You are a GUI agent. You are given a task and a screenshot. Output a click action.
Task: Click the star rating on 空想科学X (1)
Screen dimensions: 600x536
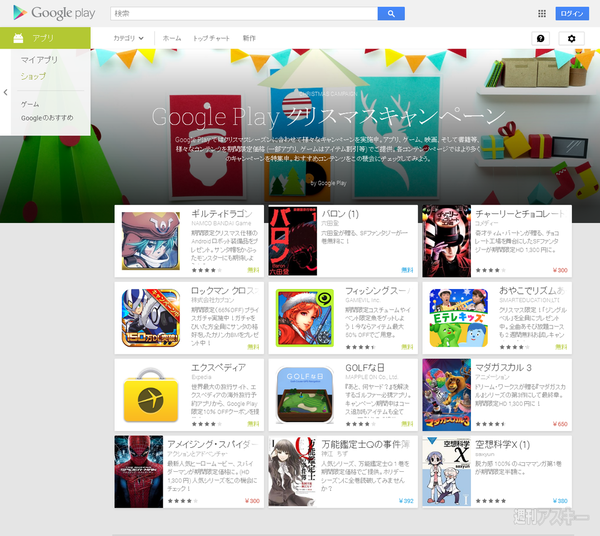(x=491, y=501)
